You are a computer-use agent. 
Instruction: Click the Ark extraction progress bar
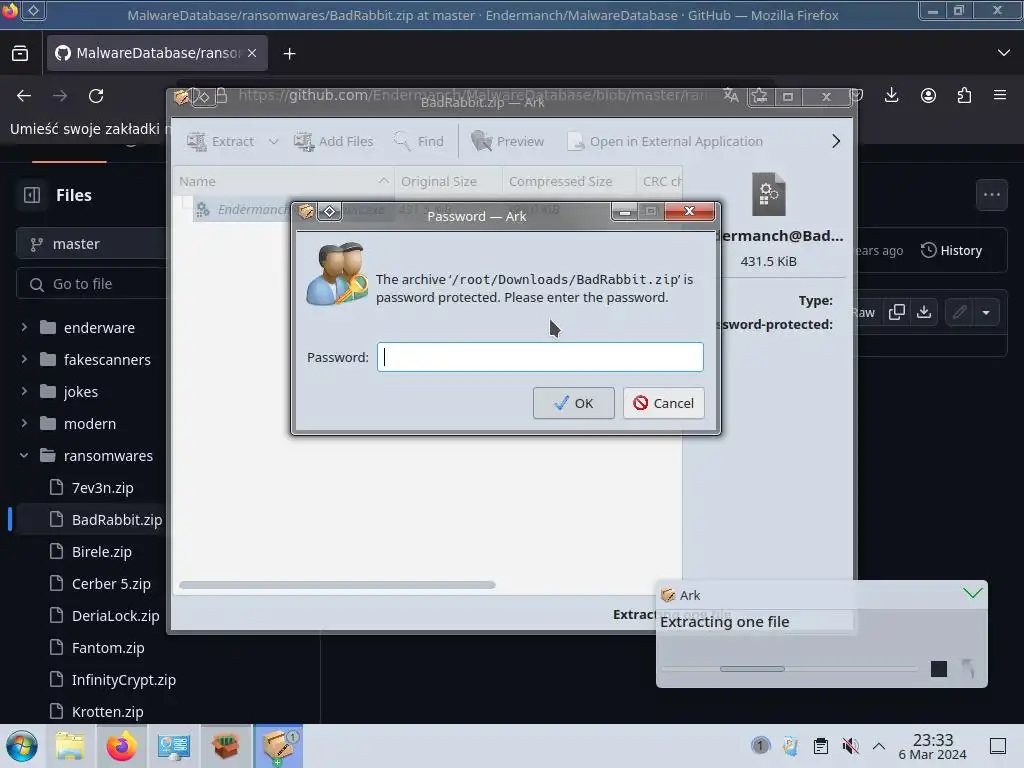click(790, 669)
